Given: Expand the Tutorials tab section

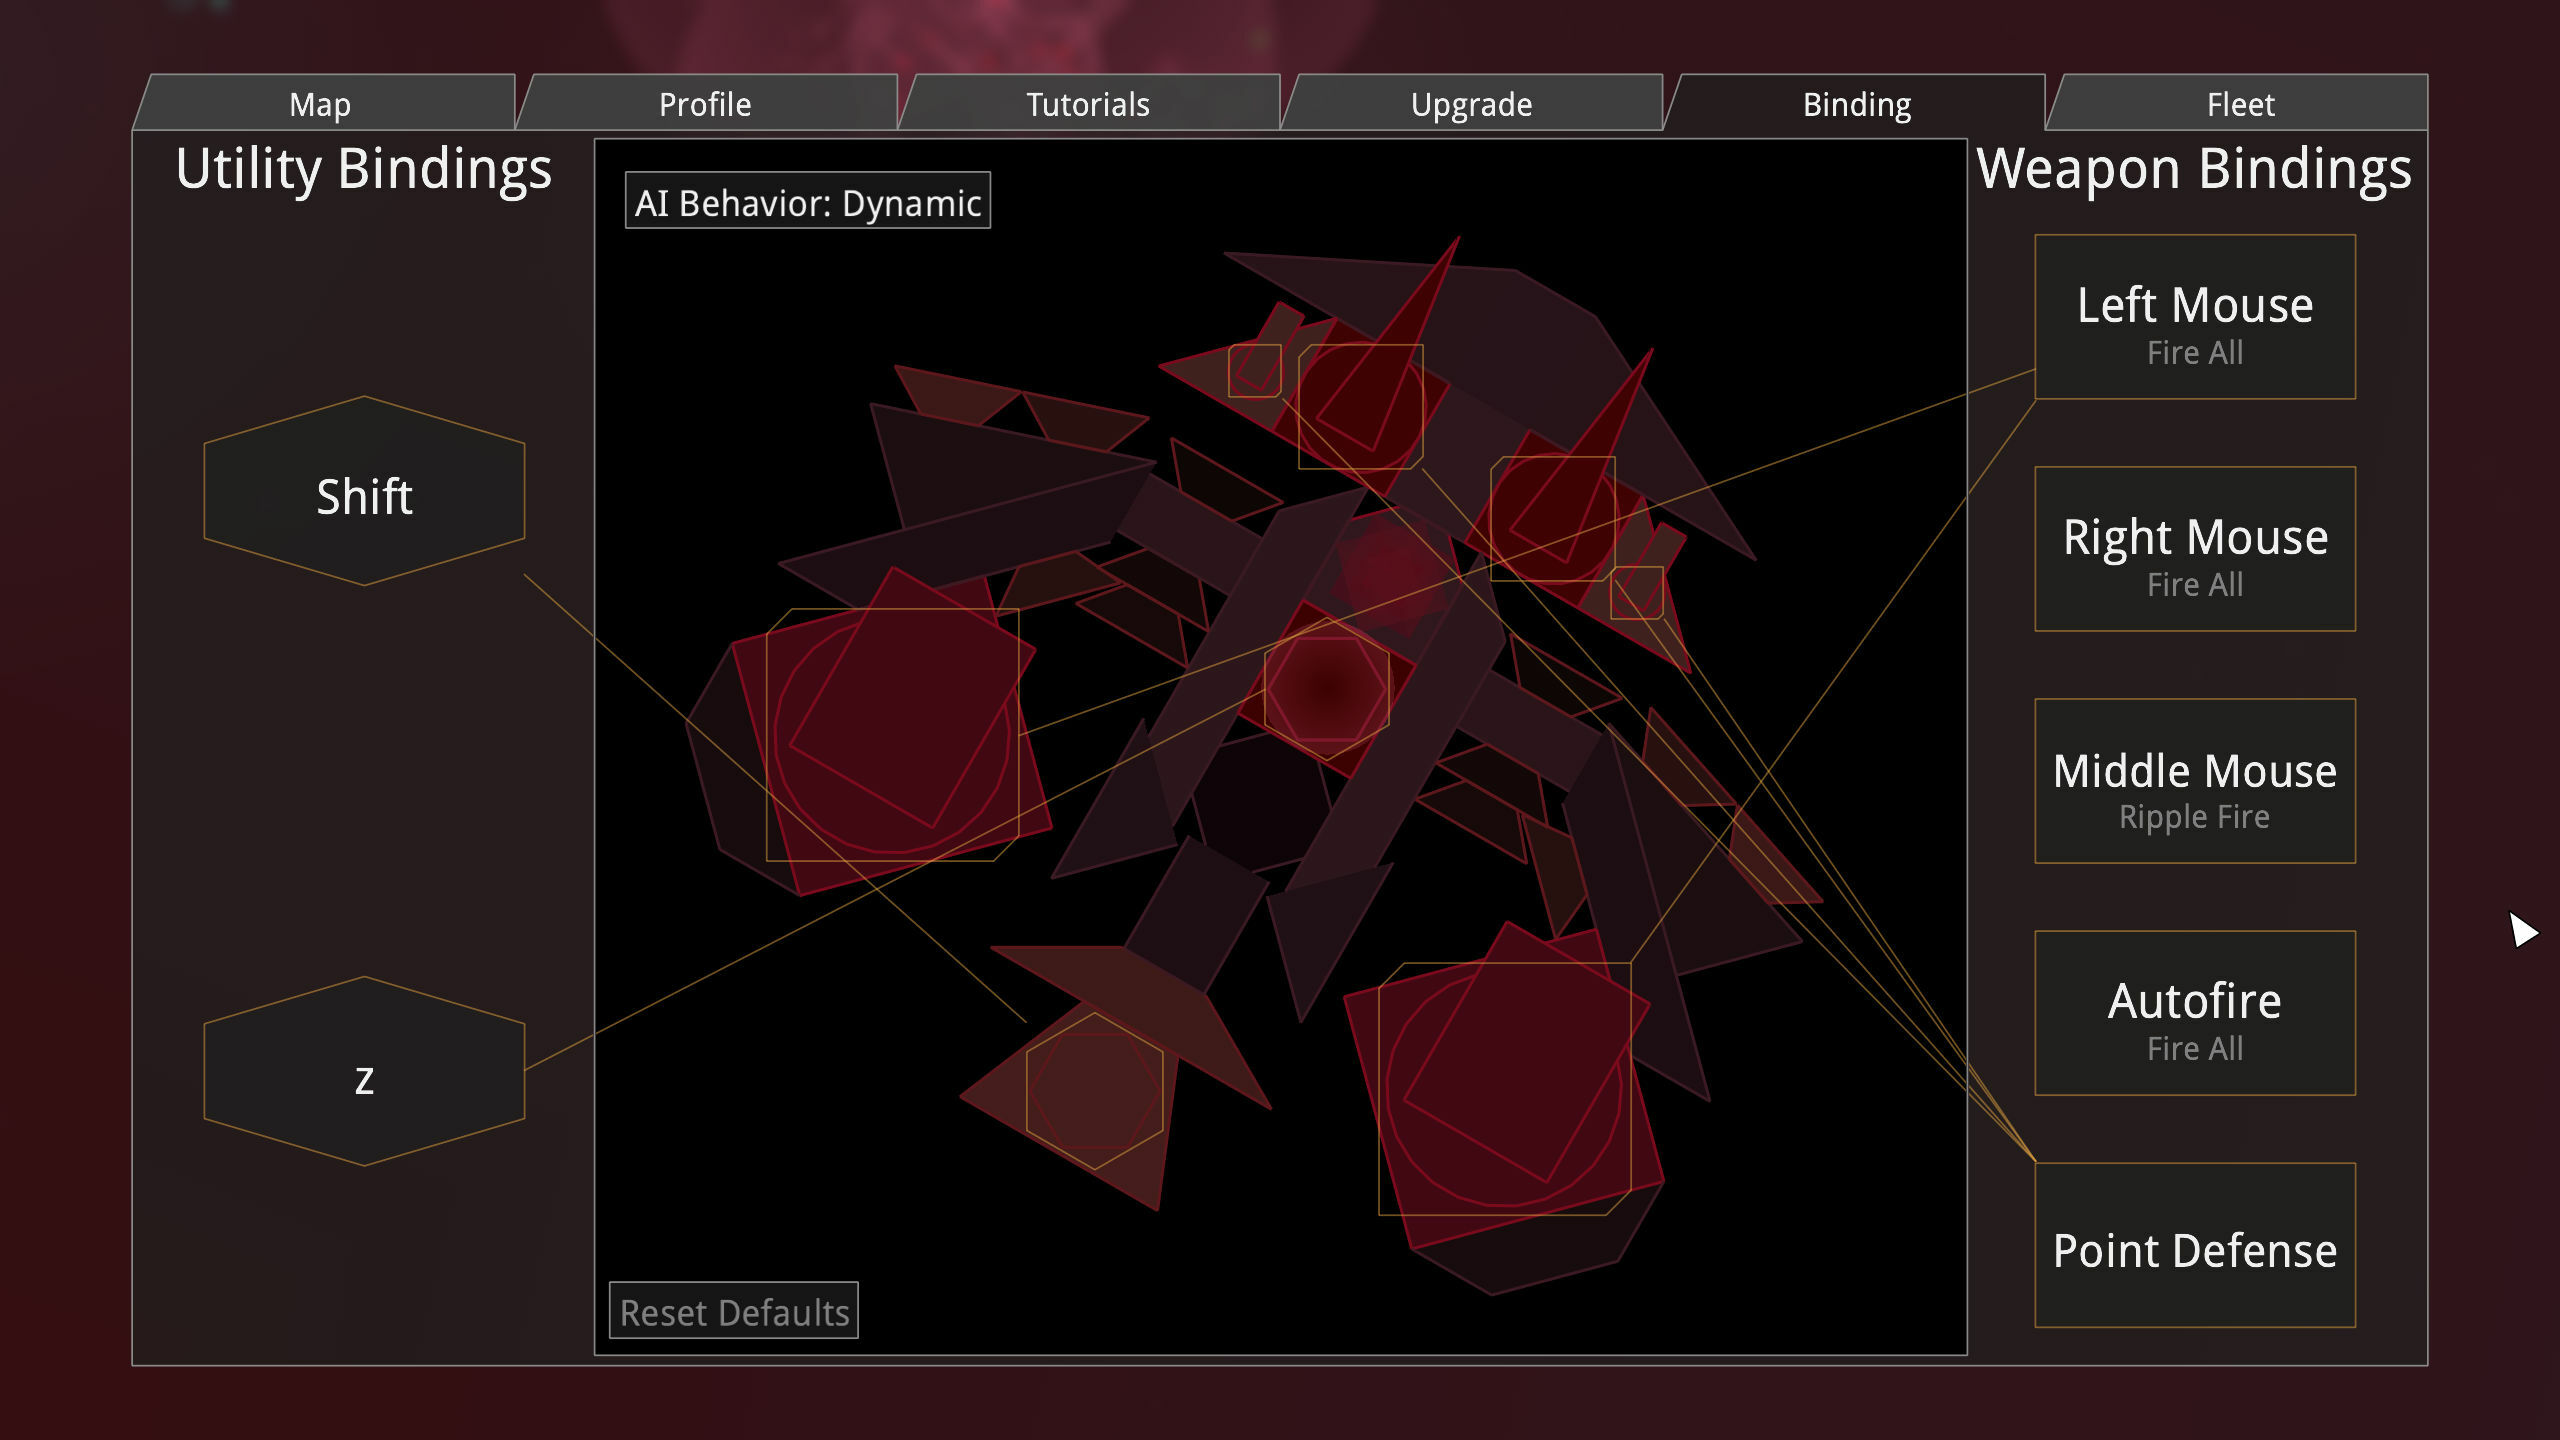Looking at the screenshot, I should (x=1087, y=102).
